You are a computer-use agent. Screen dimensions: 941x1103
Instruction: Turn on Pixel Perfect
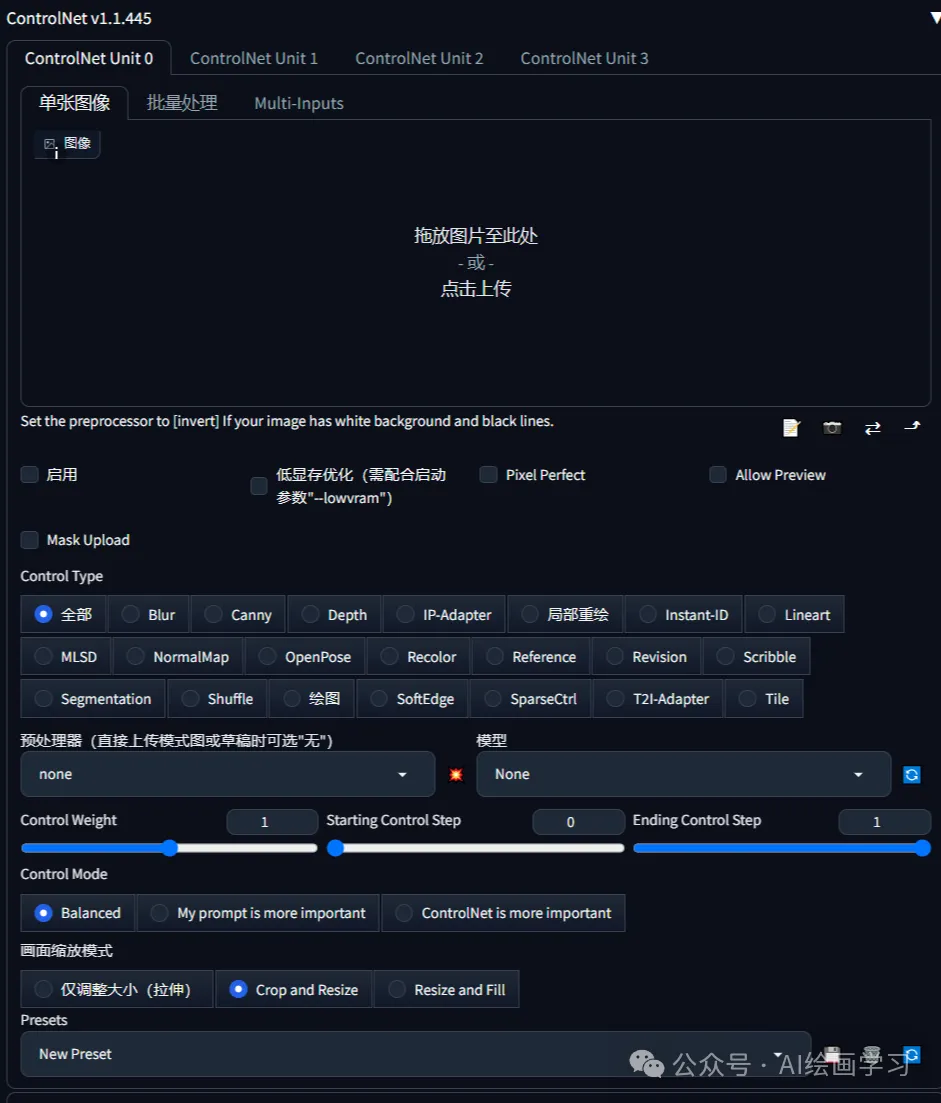pos(488,474)
